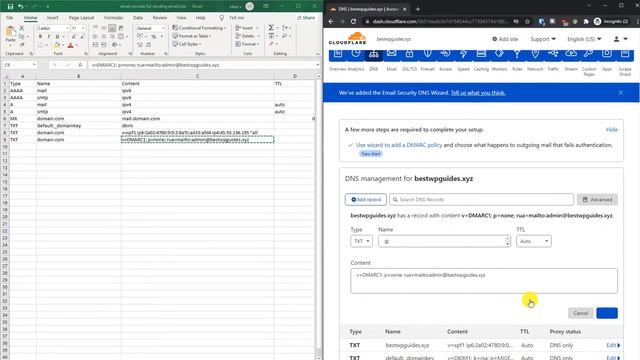
Task: Click Tell us what you think link
Action: pyautogui.click(x=478, y=93)
